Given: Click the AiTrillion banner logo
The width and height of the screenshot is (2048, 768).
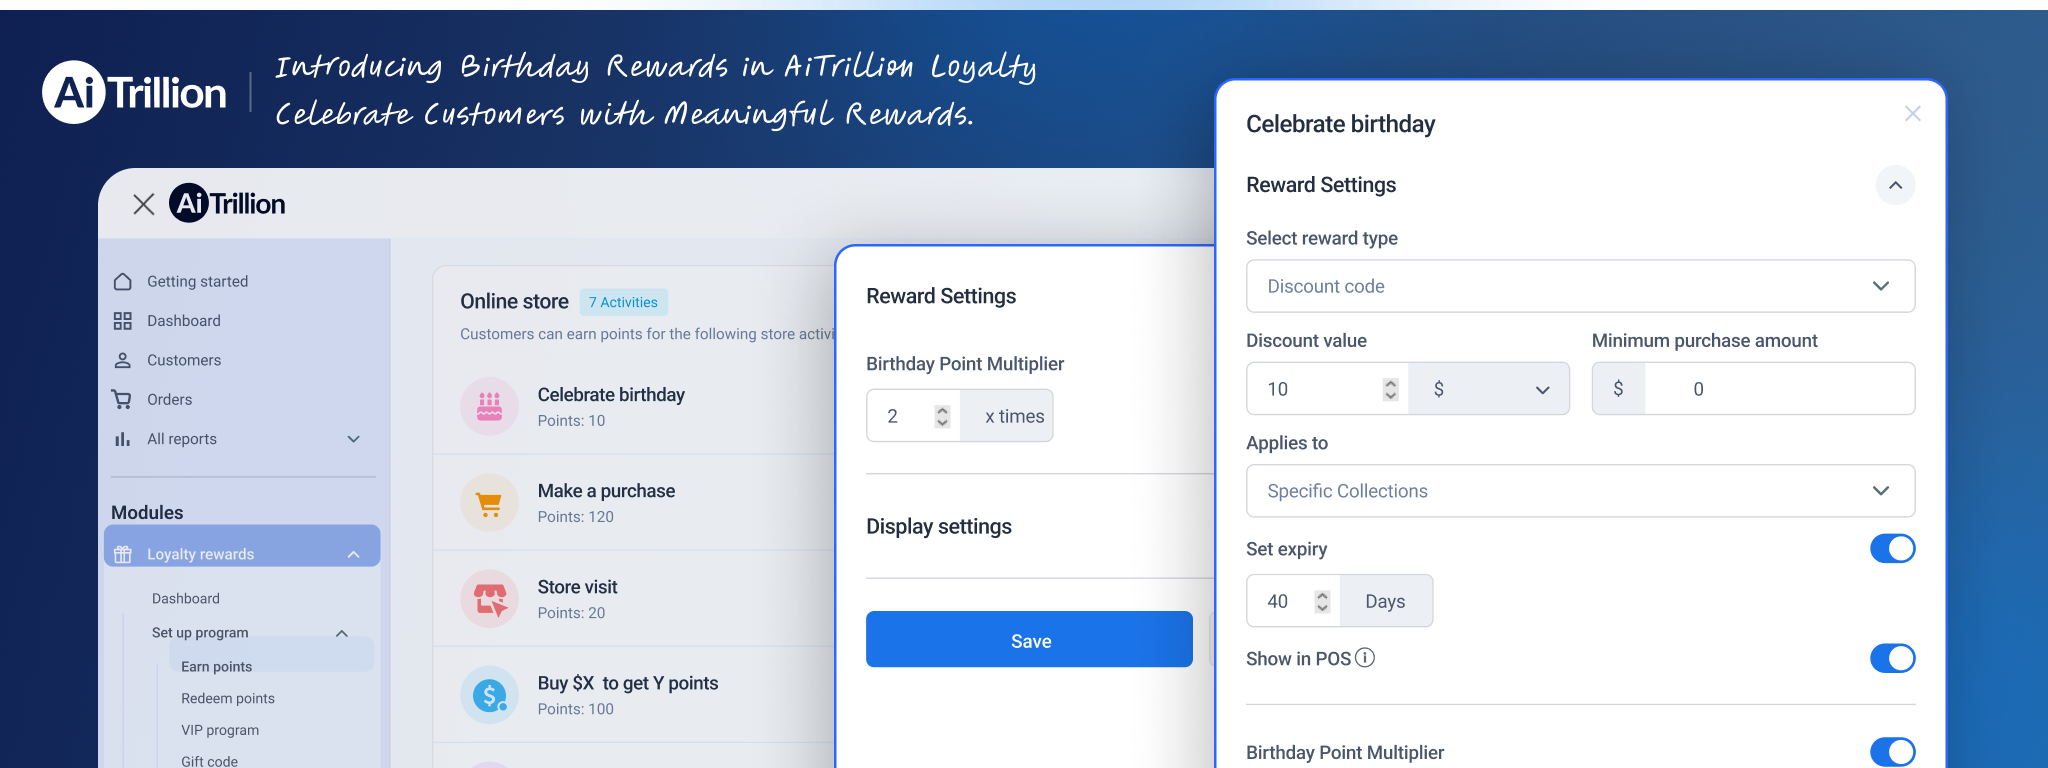Looking at the screenshot, I should [135, 92].
